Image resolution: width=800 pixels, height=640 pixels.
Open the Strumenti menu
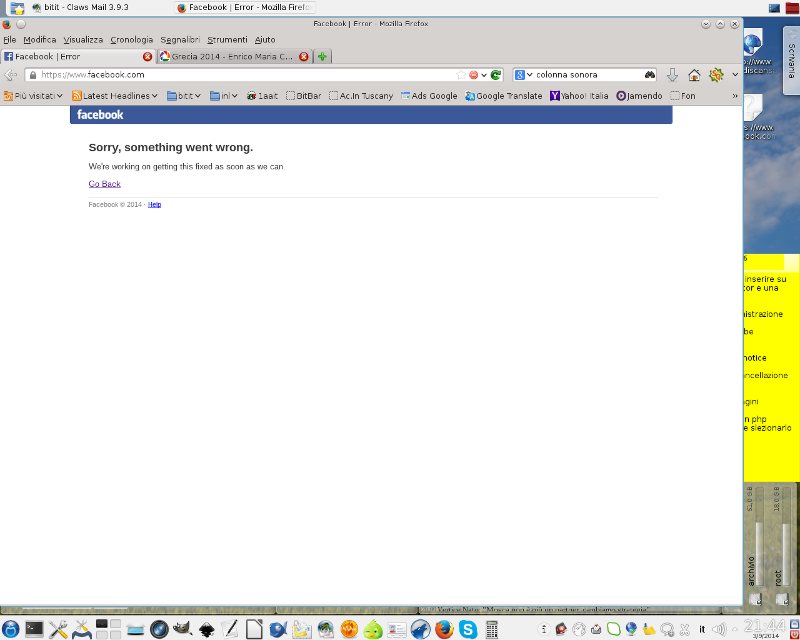point(227,40)
